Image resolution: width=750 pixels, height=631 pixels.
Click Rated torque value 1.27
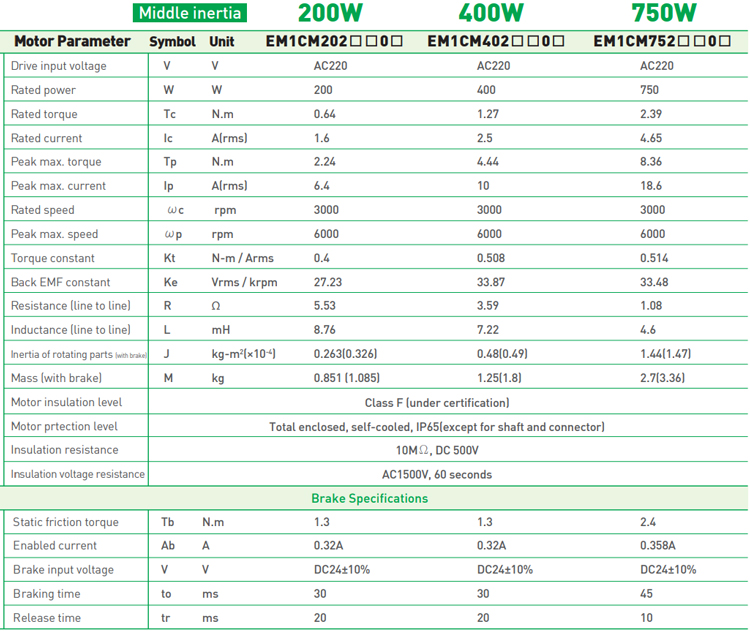click(488, 114)
